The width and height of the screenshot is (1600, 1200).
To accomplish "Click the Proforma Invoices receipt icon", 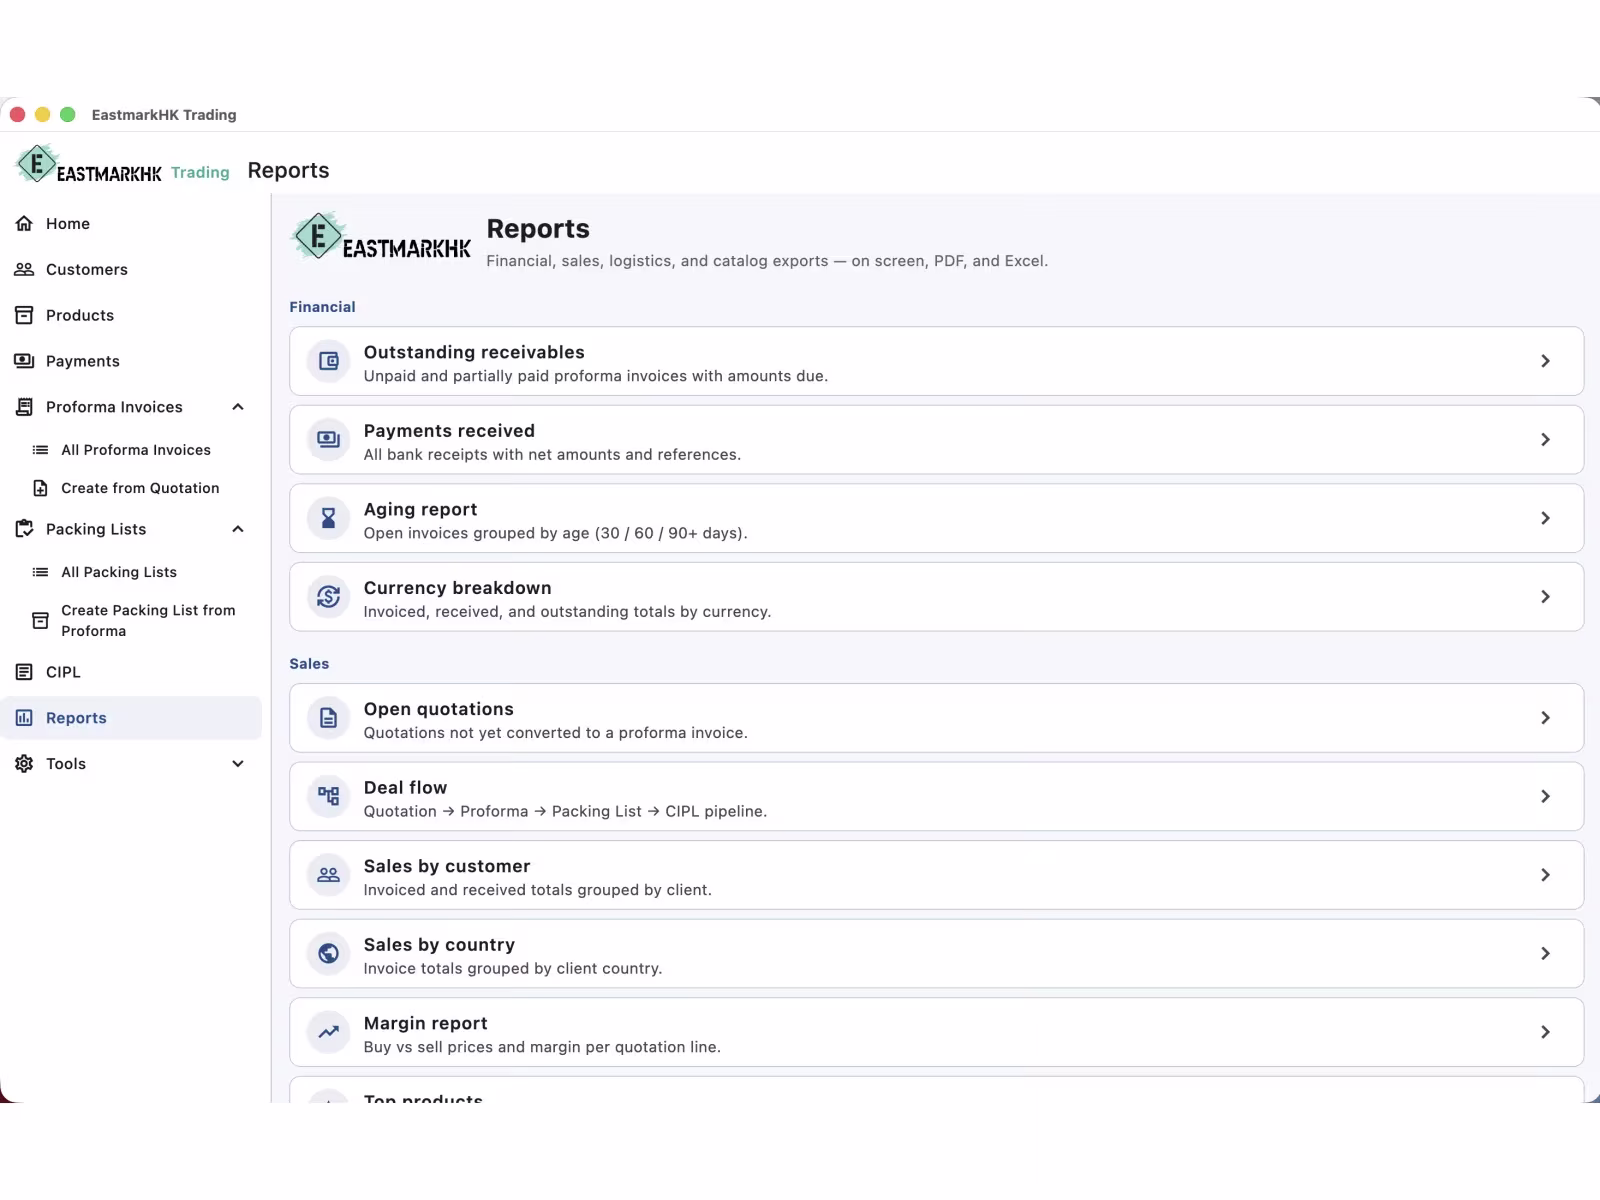I will pyautogui.click(x=24, y=407).
